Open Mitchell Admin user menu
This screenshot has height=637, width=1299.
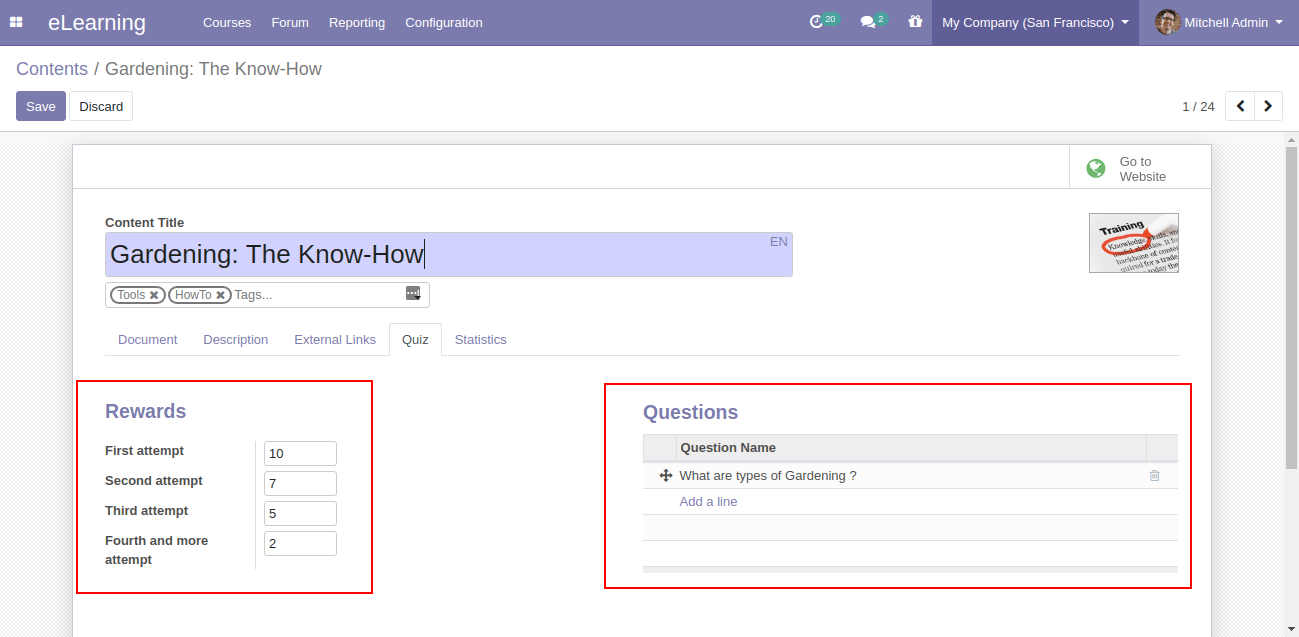(1219, 22)
